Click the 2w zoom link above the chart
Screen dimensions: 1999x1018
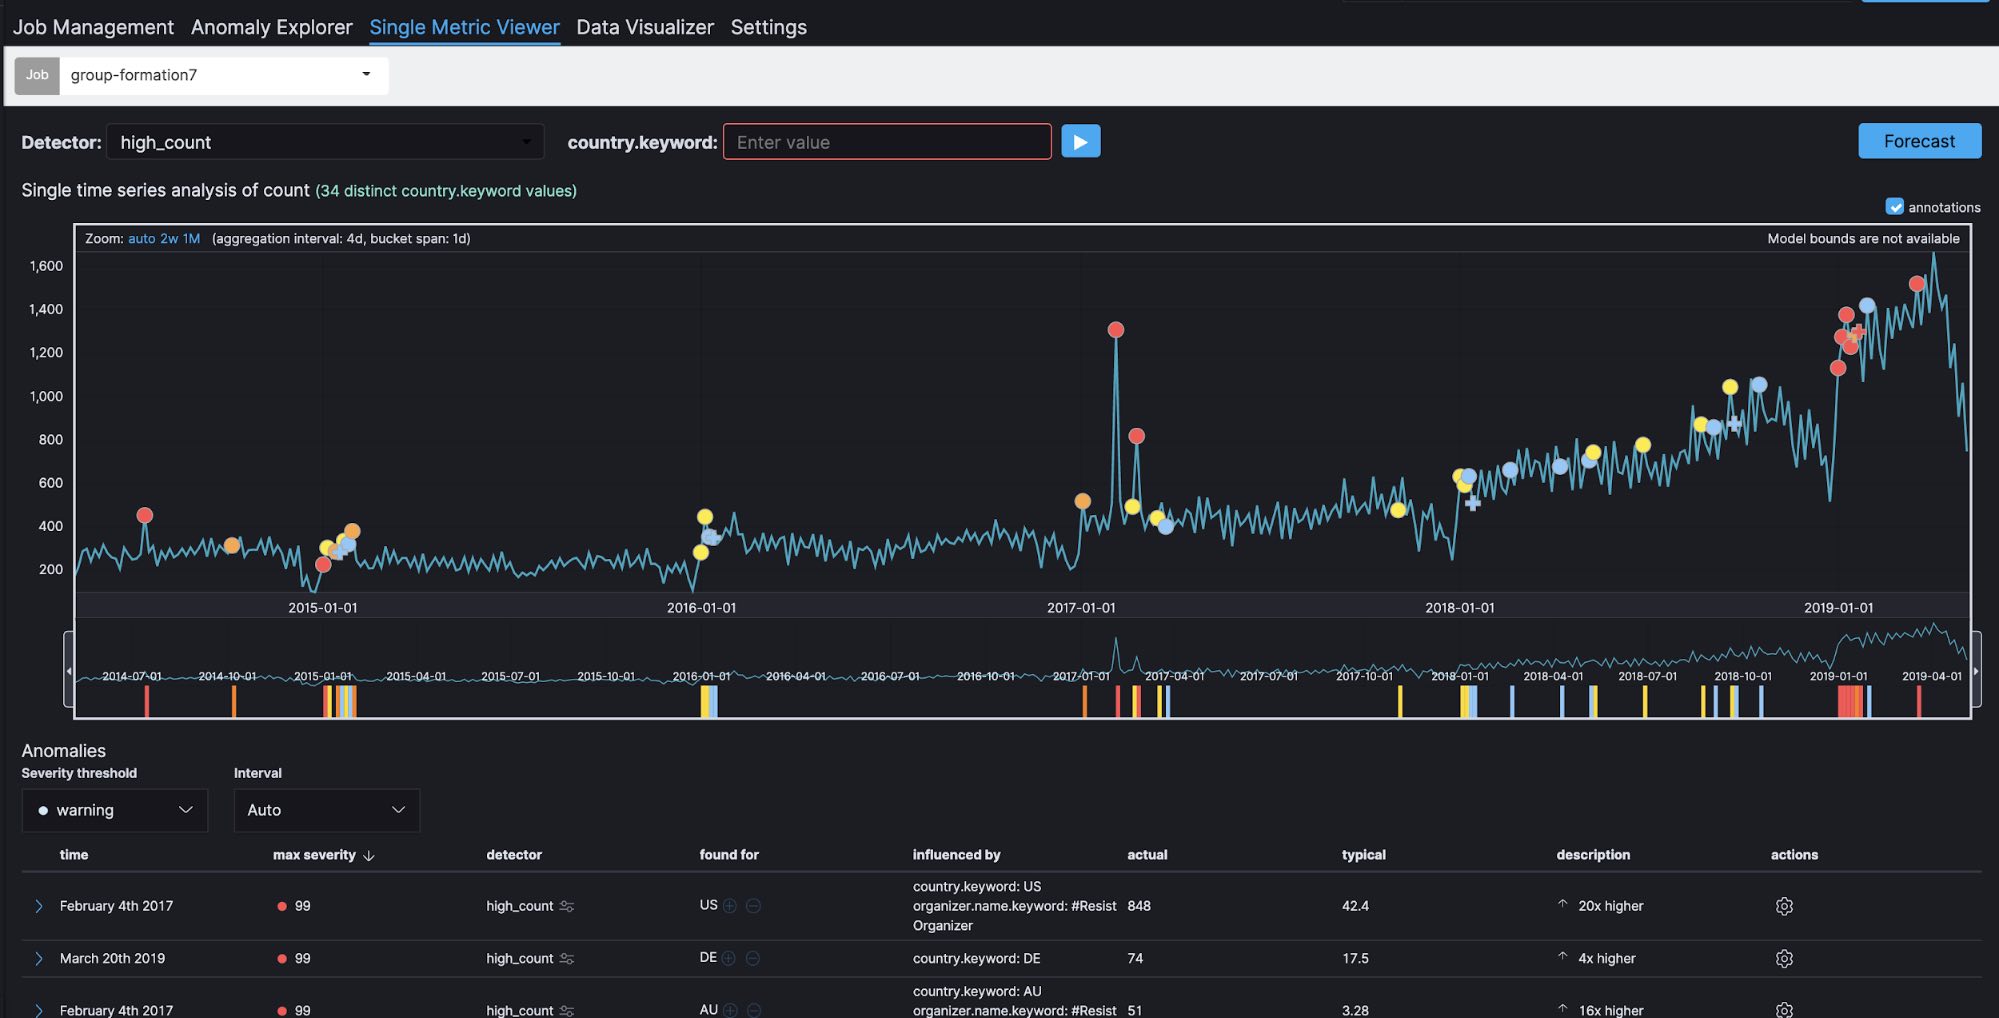click(167, 239)
